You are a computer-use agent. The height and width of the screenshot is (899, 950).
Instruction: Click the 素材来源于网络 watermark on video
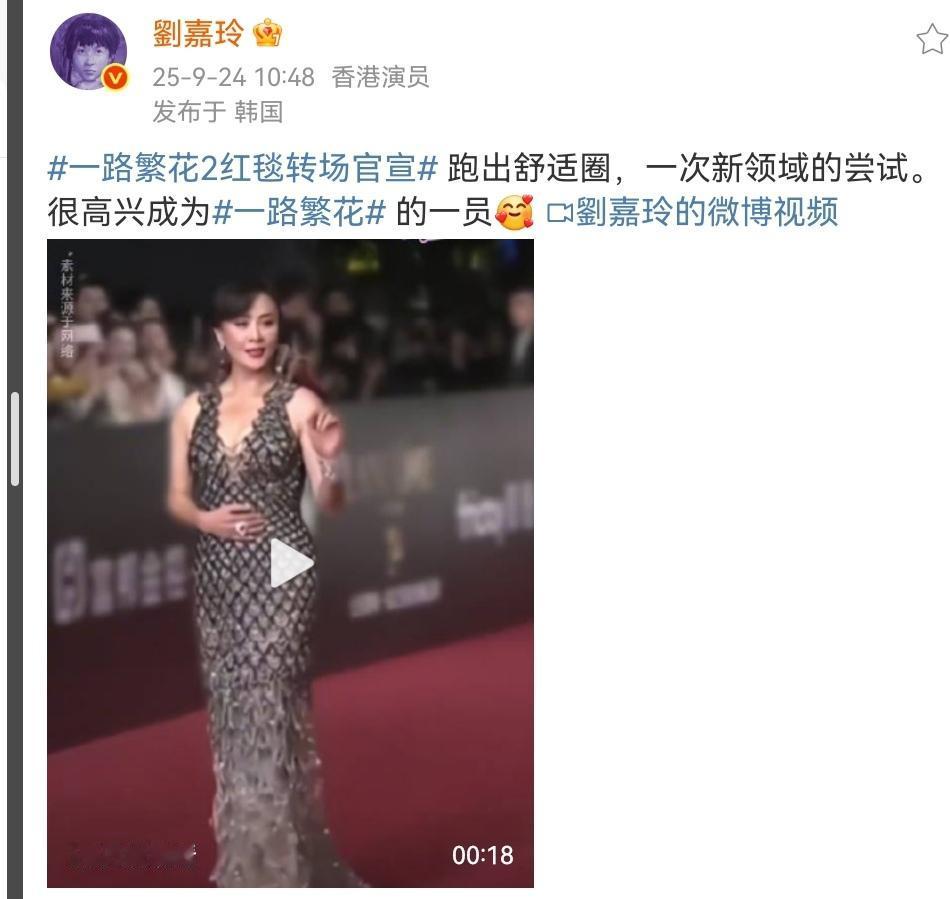(x=67, y=306)
